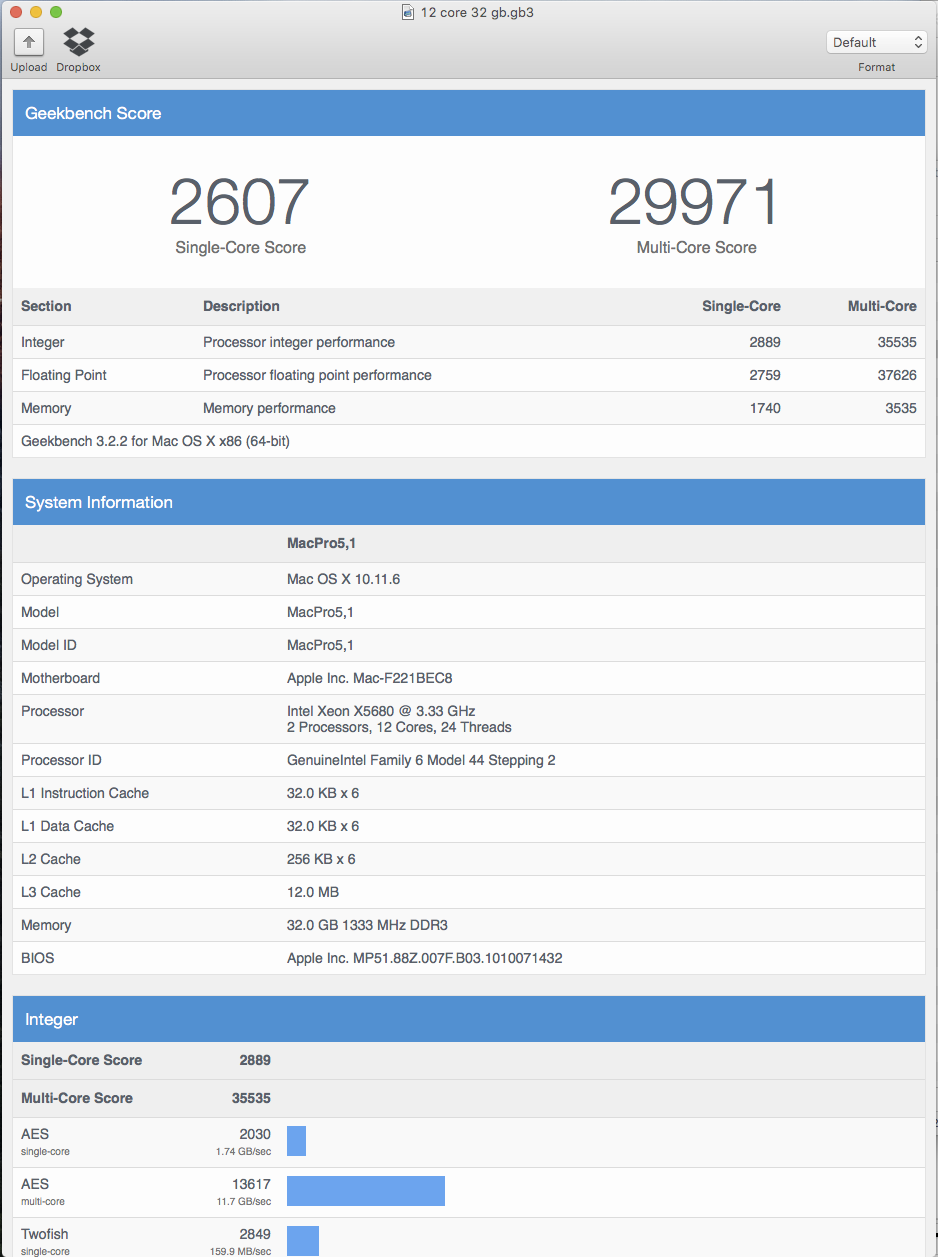Click the Description column header
The height and width of the screenshot is (1257, 938).
(x=241, y=306)
